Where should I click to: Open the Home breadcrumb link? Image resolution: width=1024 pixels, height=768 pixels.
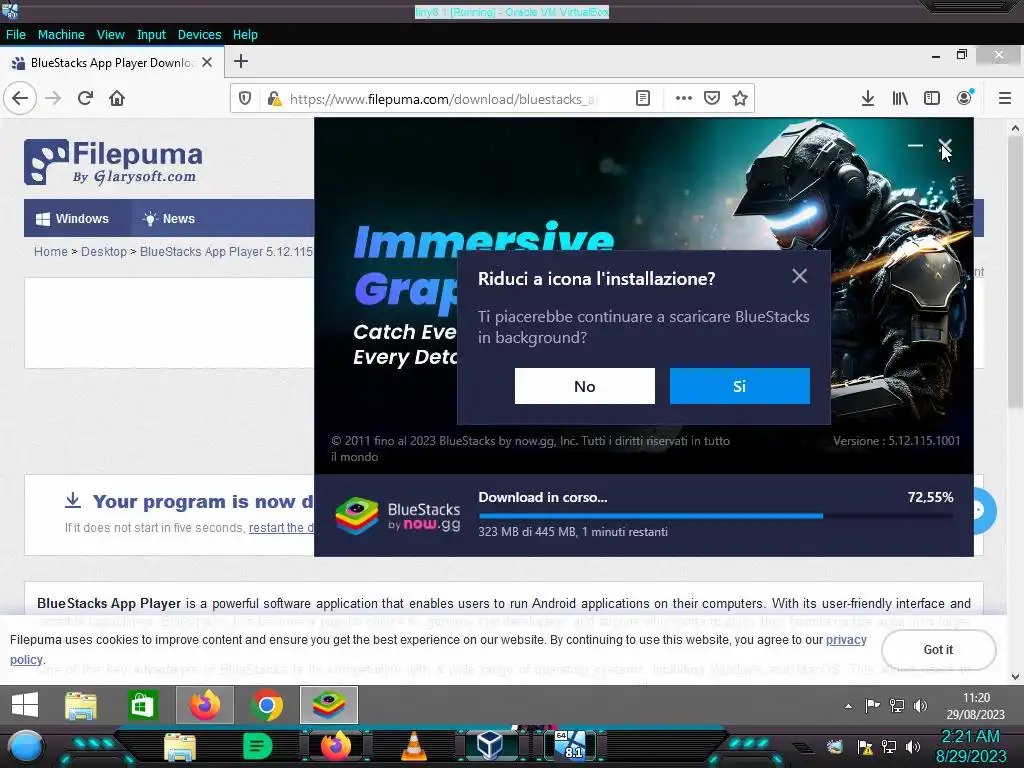(51, 251)
